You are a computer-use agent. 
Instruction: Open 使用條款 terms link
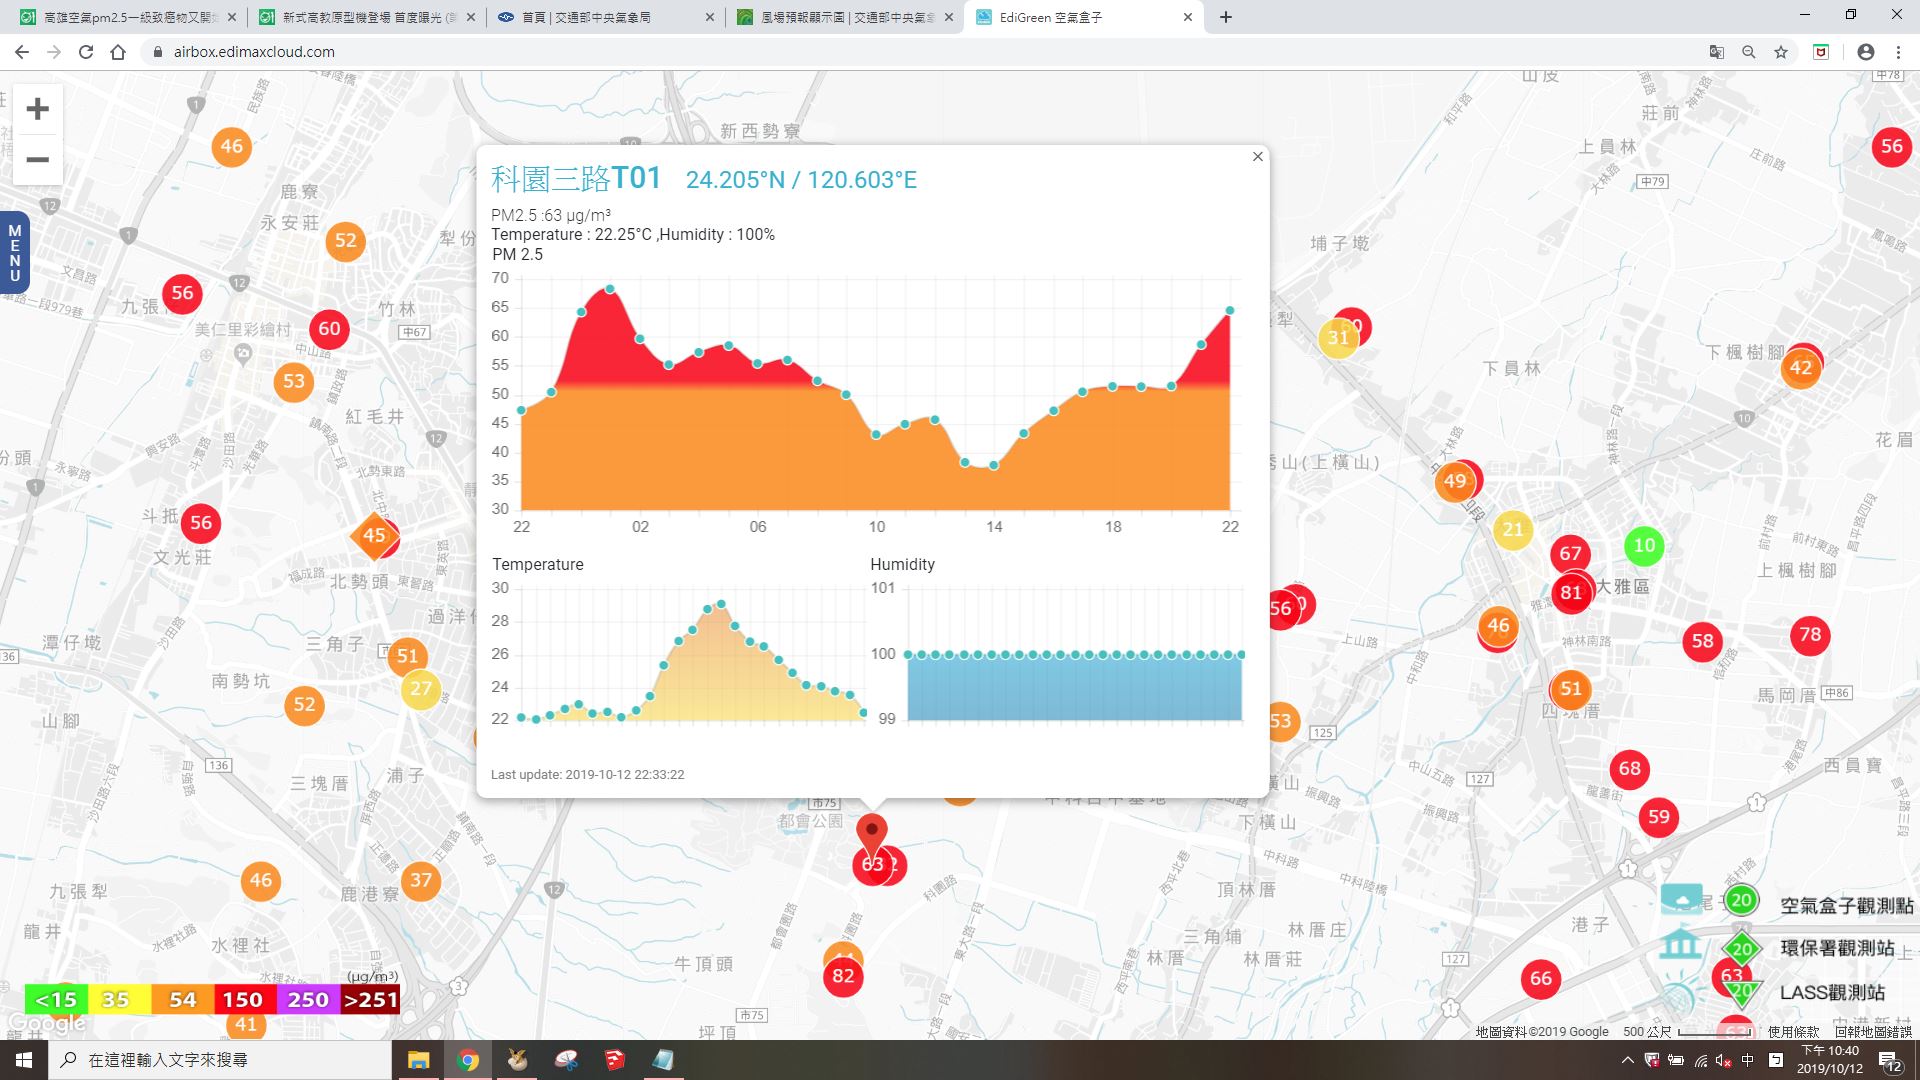pos(1794,1031)
